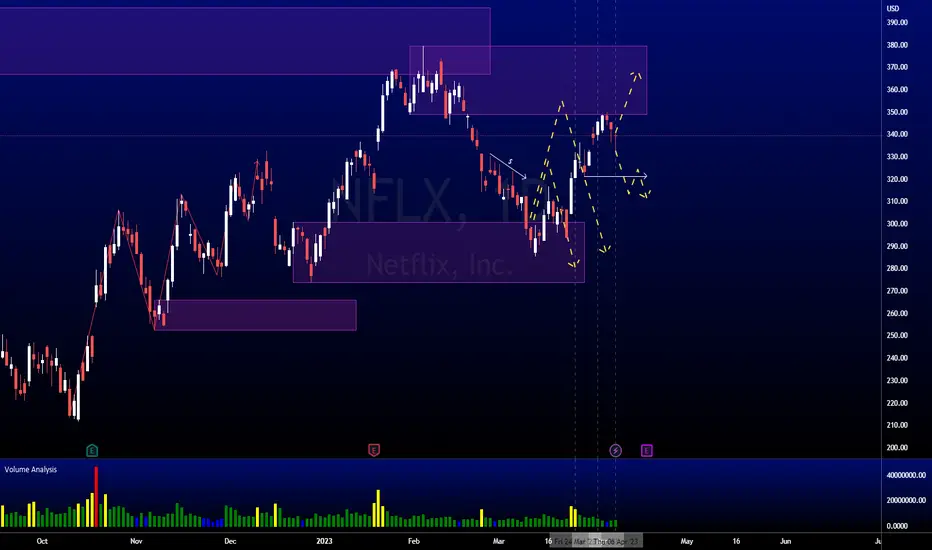
Task: Click the 290.00 price axis label
Action: tap(897, 246)
